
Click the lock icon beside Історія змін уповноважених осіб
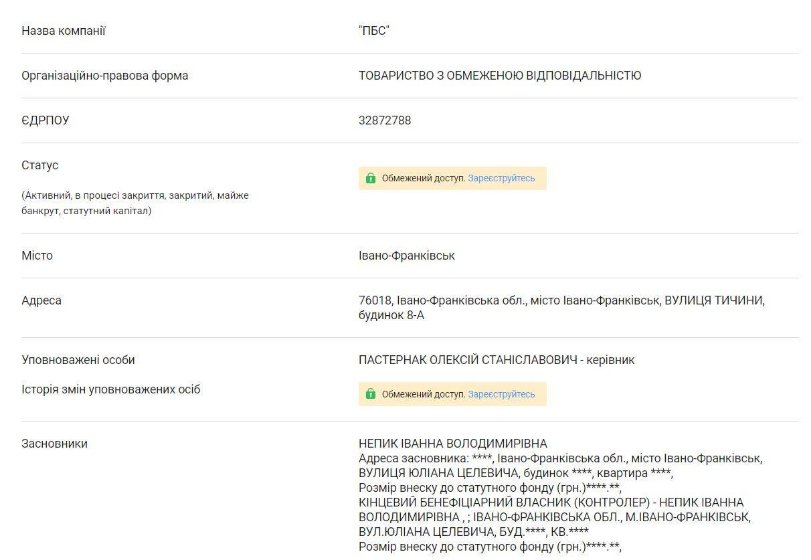[x=371, y=395]
